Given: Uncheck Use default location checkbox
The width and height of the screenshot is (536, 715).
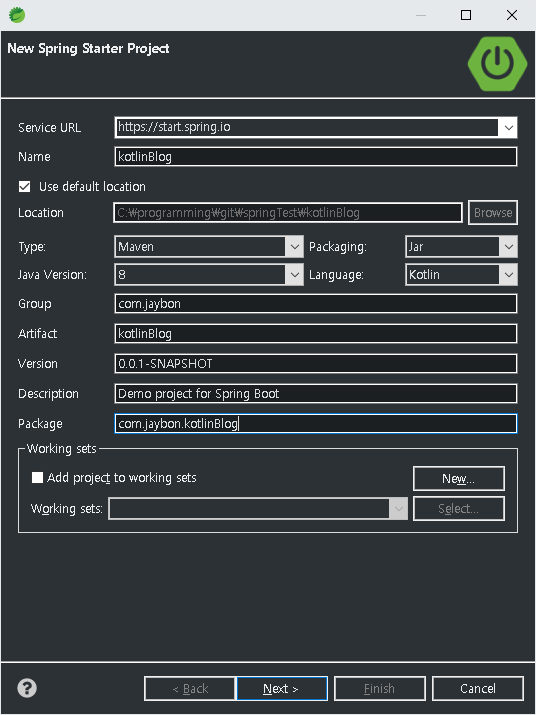Looking at the screenshot, I should [x=25, y=187].
